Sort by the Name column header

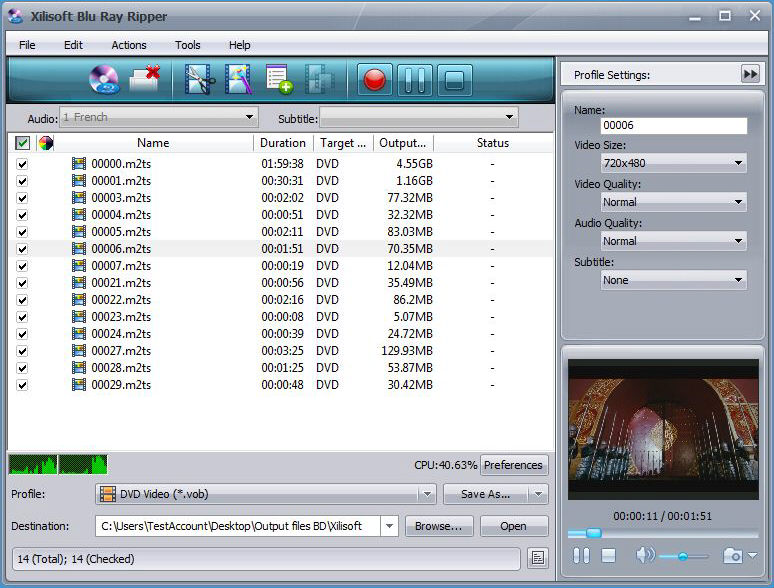pos(153,143)
